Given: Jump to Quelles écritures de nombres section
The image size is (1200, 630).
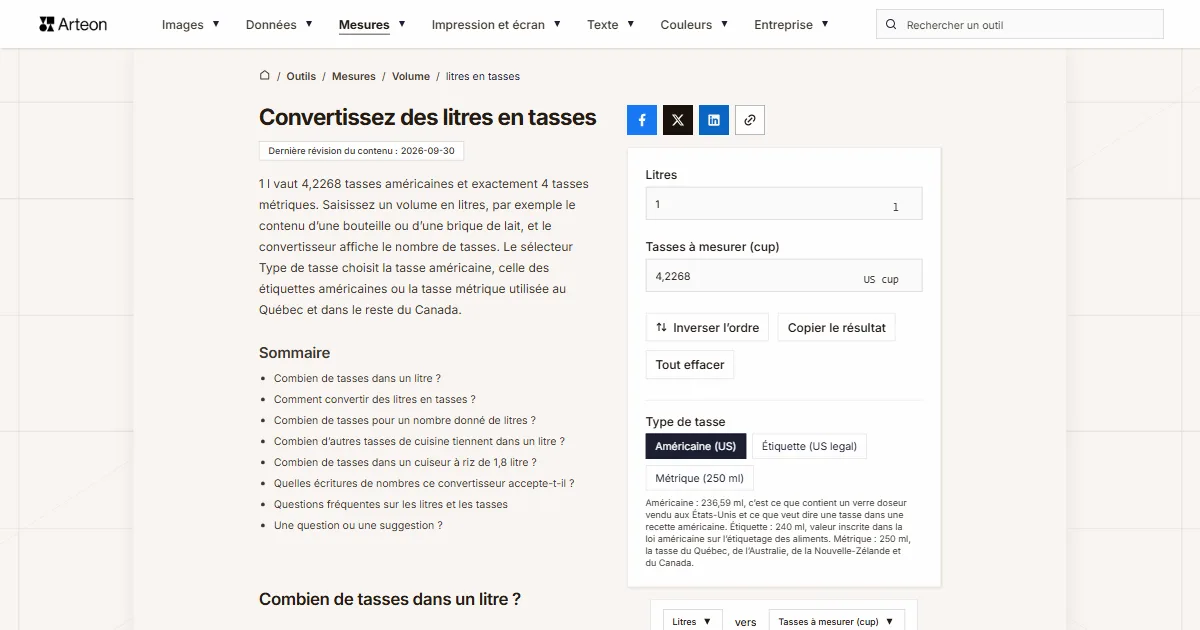Looking at the screenshot, I should (x=424, y=483).
